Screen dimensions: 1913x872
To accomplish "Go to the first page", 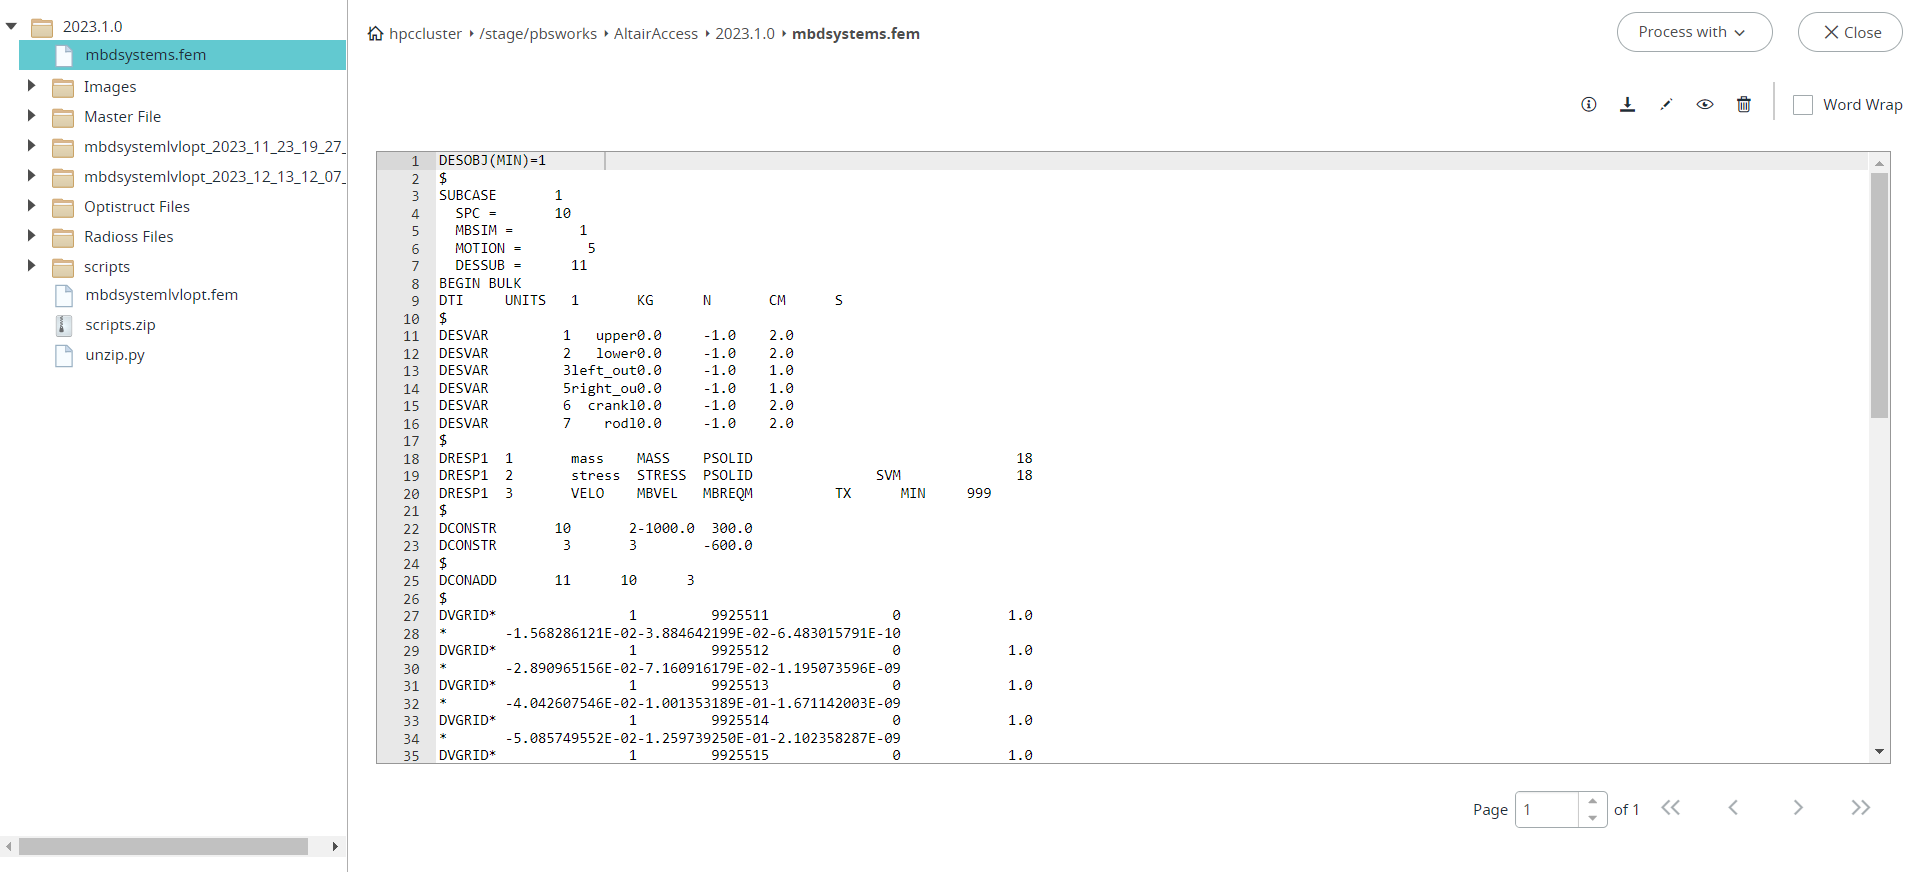I will (1671, 808).
